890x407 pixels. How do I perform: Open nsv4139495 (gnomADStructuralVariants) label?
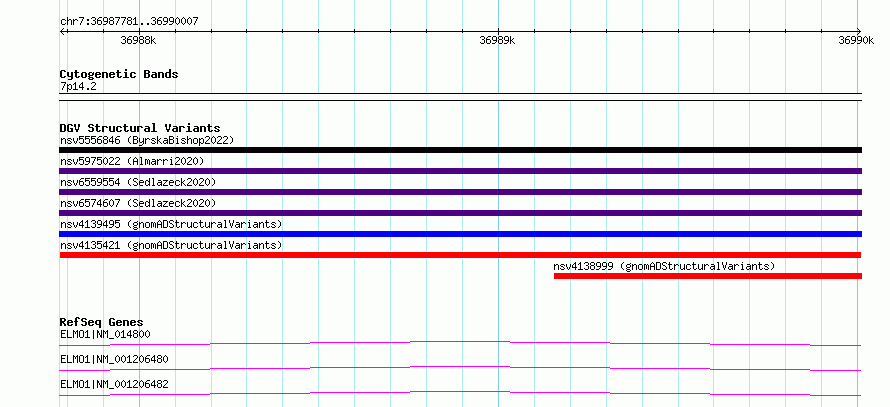click(x=171, y=224)
